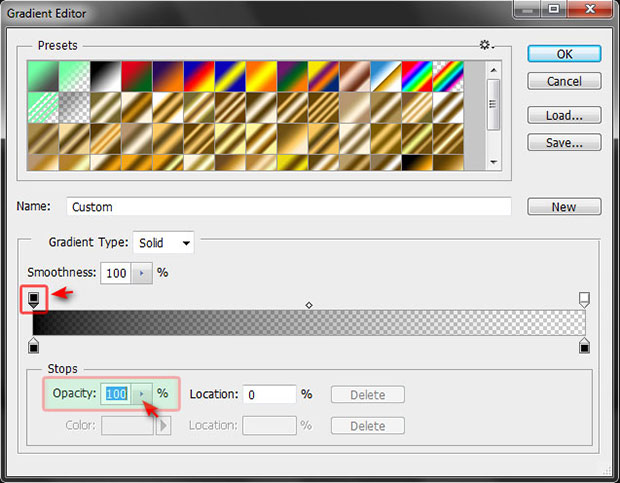
Task: Click the Save... button
Action: click(564, 142)
